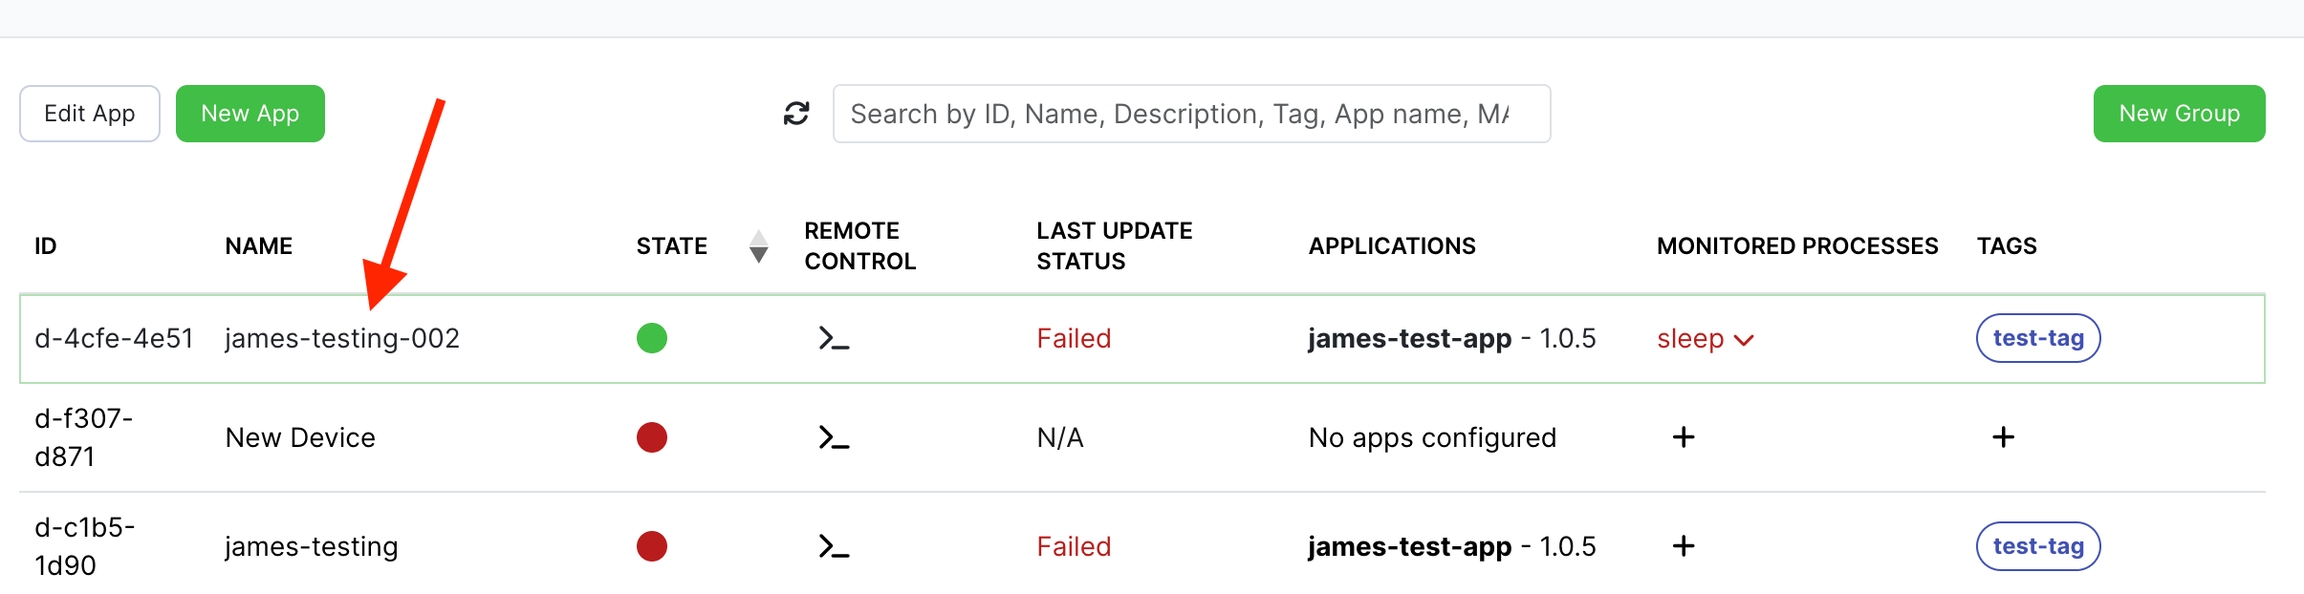Select the james-testing-002 device name
The image size is (2304, 594).
(342, 339)
